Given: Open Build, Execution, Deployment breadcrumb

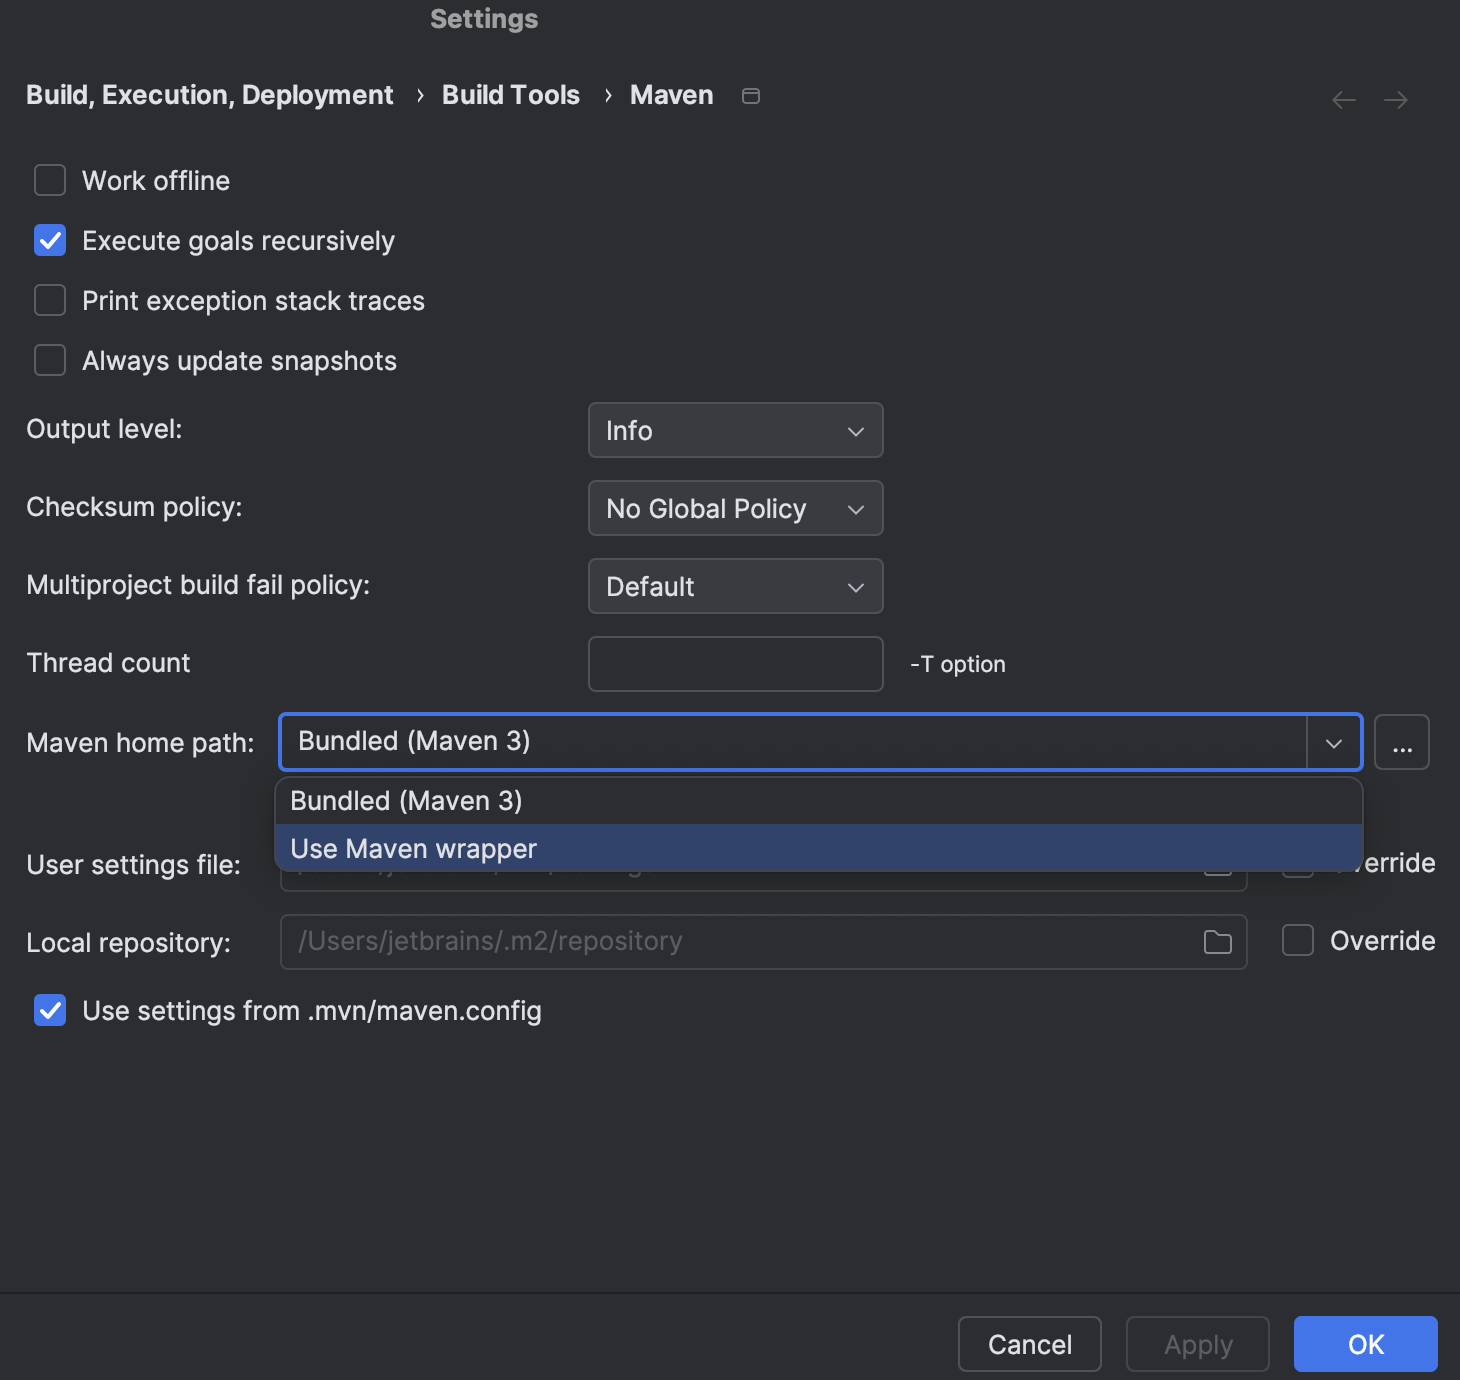Looking at the screenshot, I should (209, 95).
